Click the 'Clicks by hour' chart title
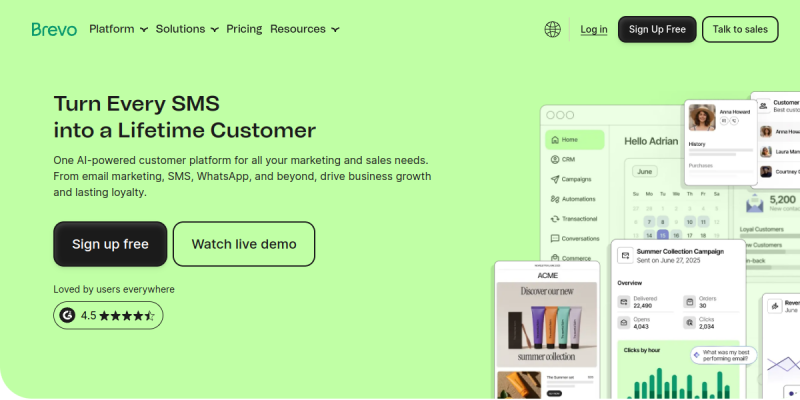Image resolution: width=800 pixels, height=400 pixels. [642, 351]
